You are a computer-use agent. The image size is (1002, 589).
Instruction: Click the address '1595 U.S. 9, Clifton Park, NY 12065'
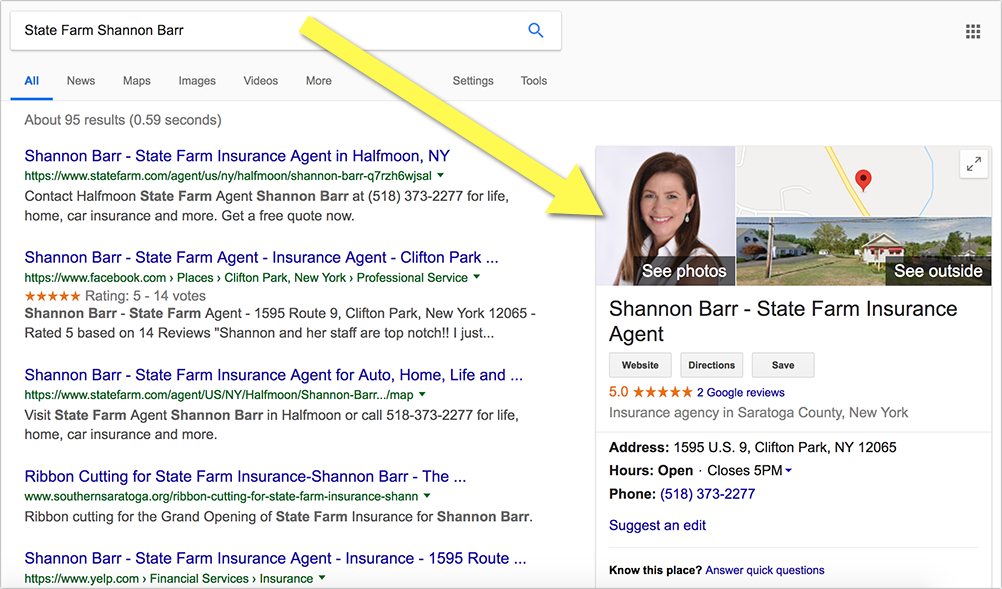click(x=785, y=447)
